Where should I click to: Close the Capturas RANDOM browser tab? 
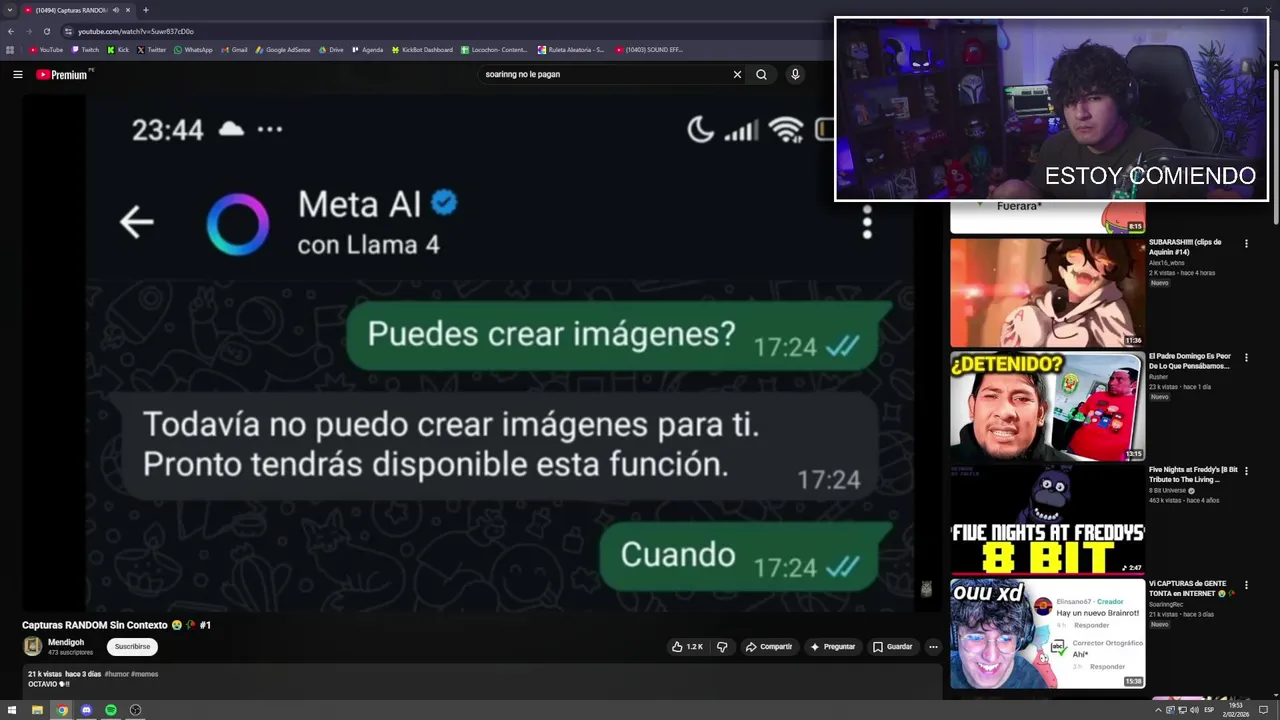pos(128,10)
